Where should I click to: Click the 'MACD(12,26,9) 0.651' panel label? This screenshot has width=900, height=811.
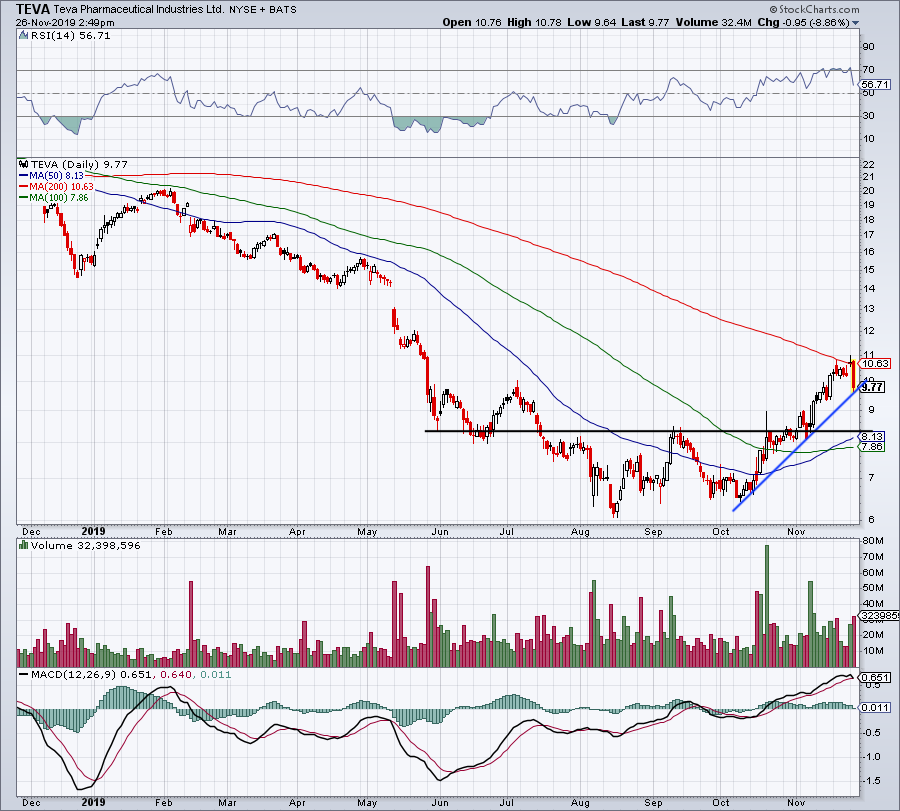[x=92, y=674]
